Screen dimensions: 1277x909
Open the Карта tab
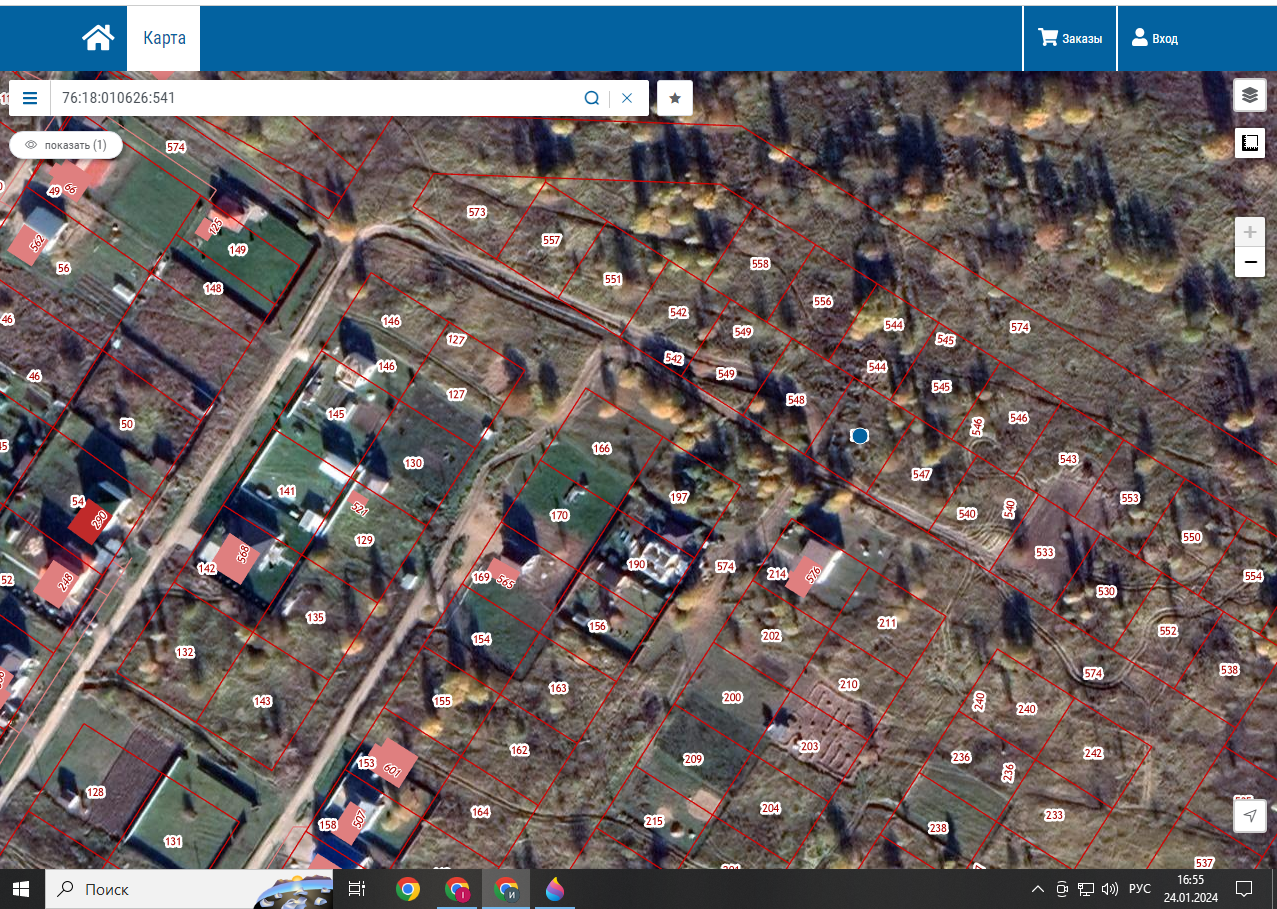[x=164, y=38]
